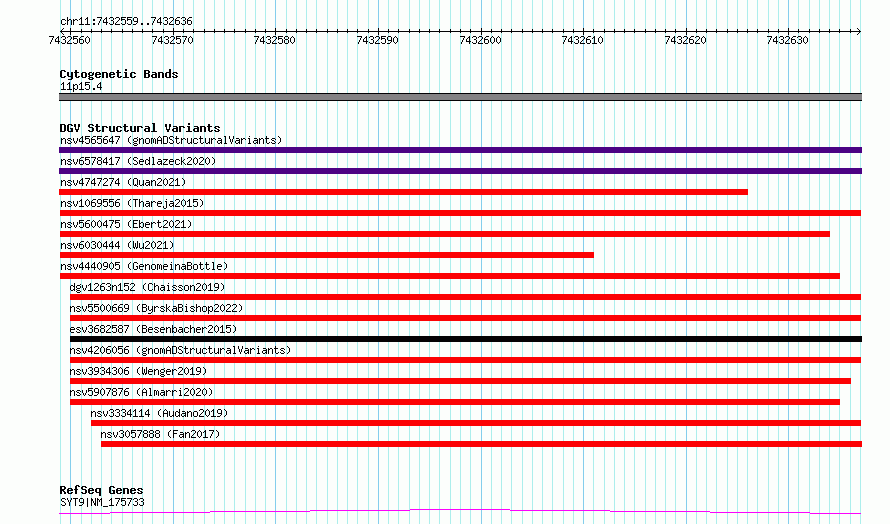
Task: Click the black bar under esv3682587 (Besenbacher2015)
Action: (x=466, y=339)
